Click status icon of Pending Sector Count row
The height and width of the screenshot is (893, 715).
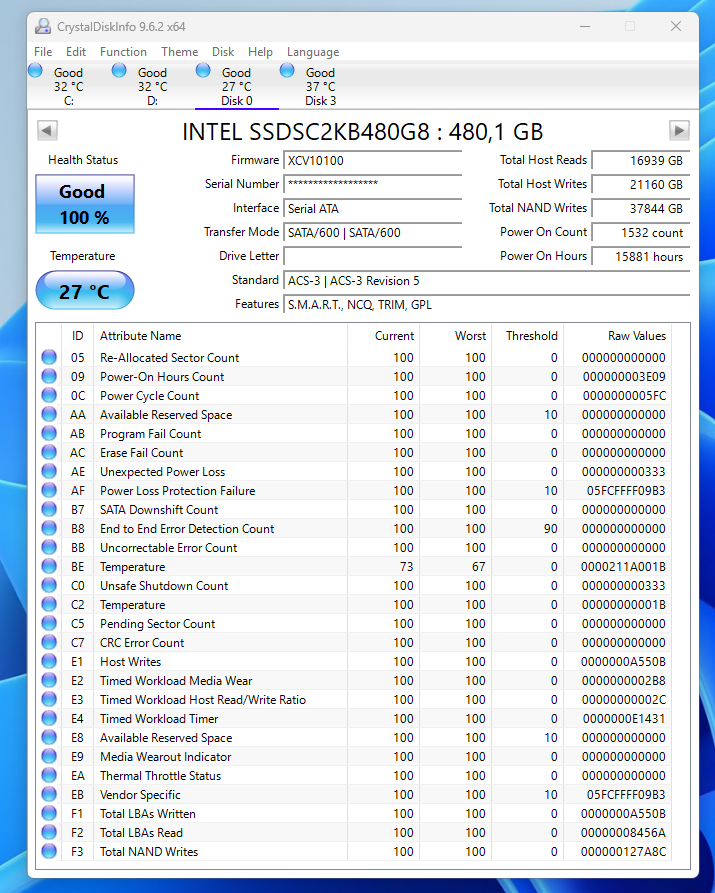49,623
